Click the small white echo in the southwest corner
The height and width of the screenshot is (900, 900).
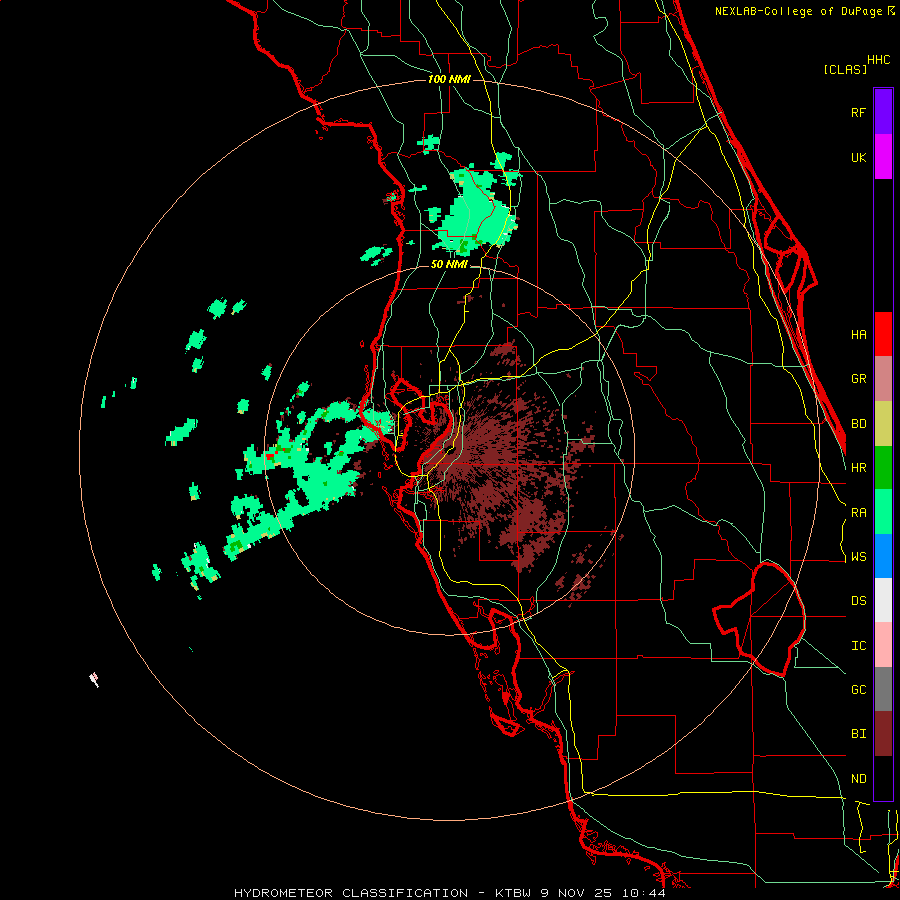[x=94, y=680]
